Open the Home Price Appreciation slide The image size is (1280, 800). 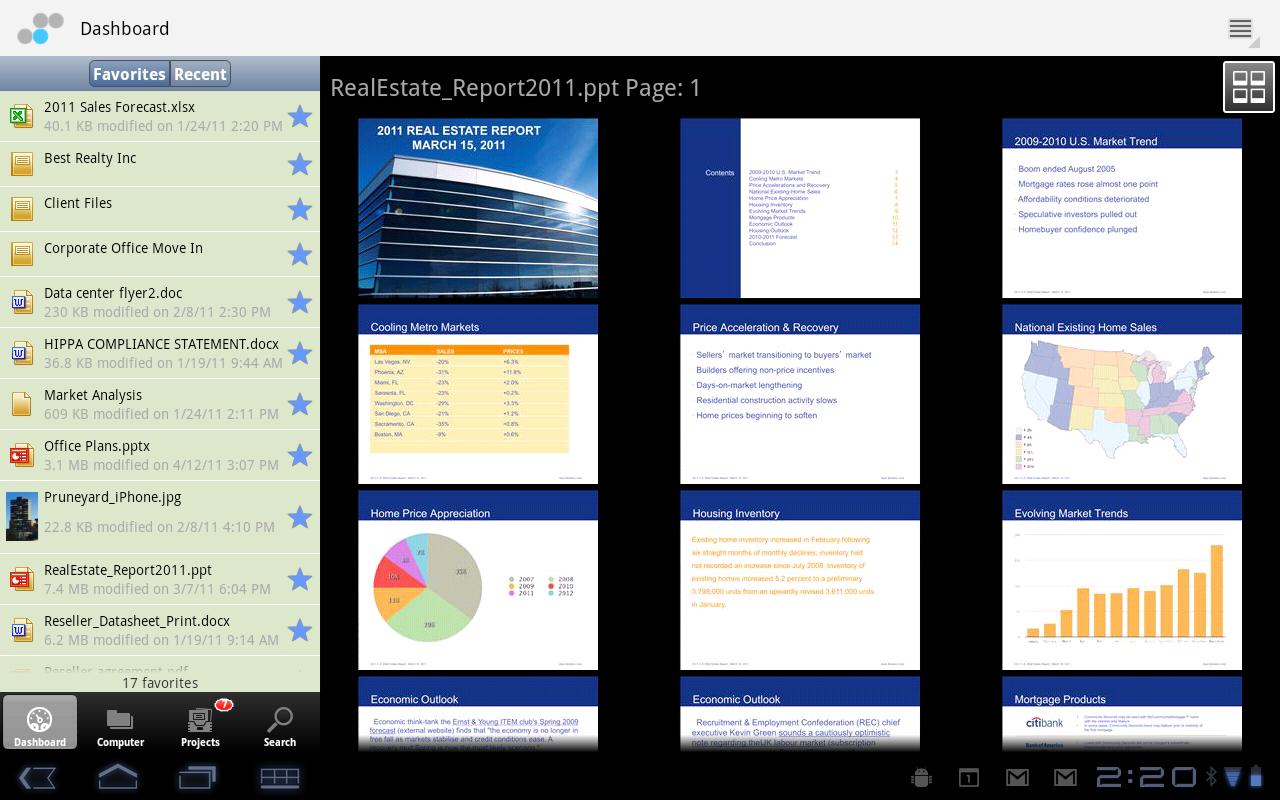tap(478, 580)
